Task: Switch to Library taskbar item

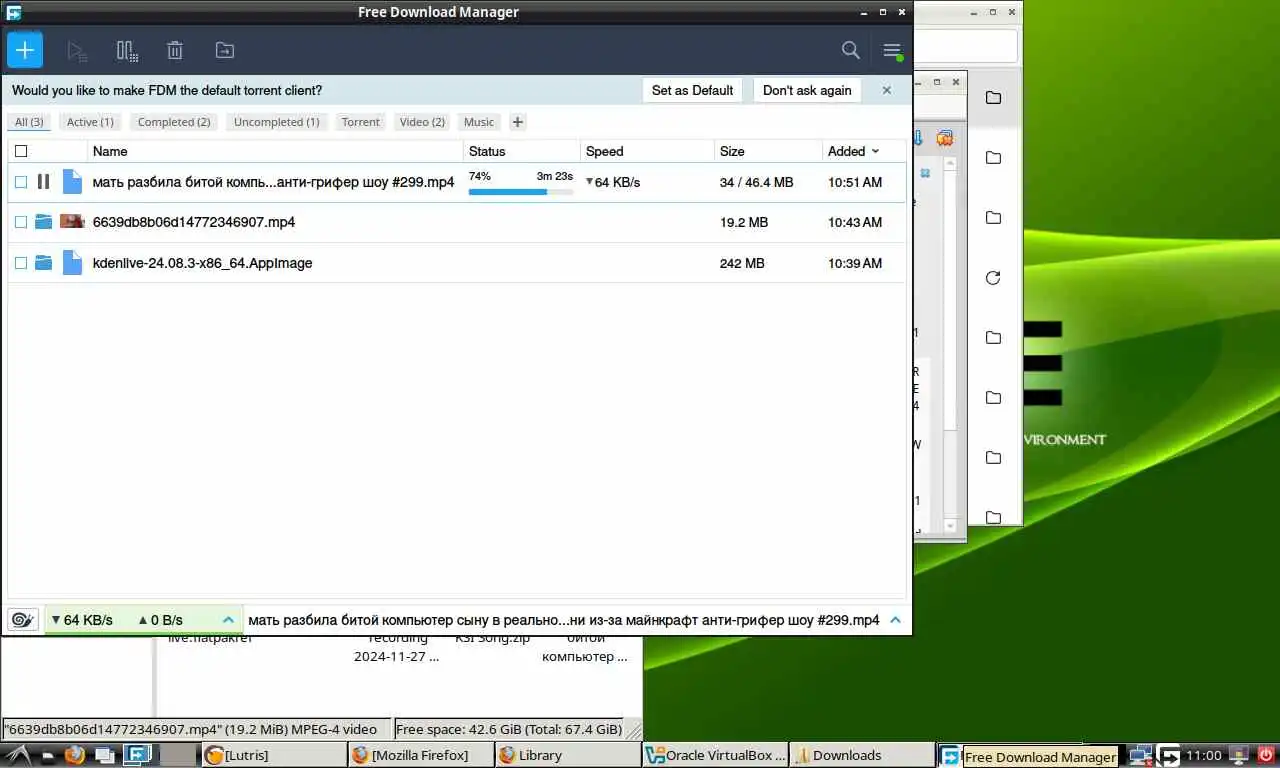Action: coord(568,755)
